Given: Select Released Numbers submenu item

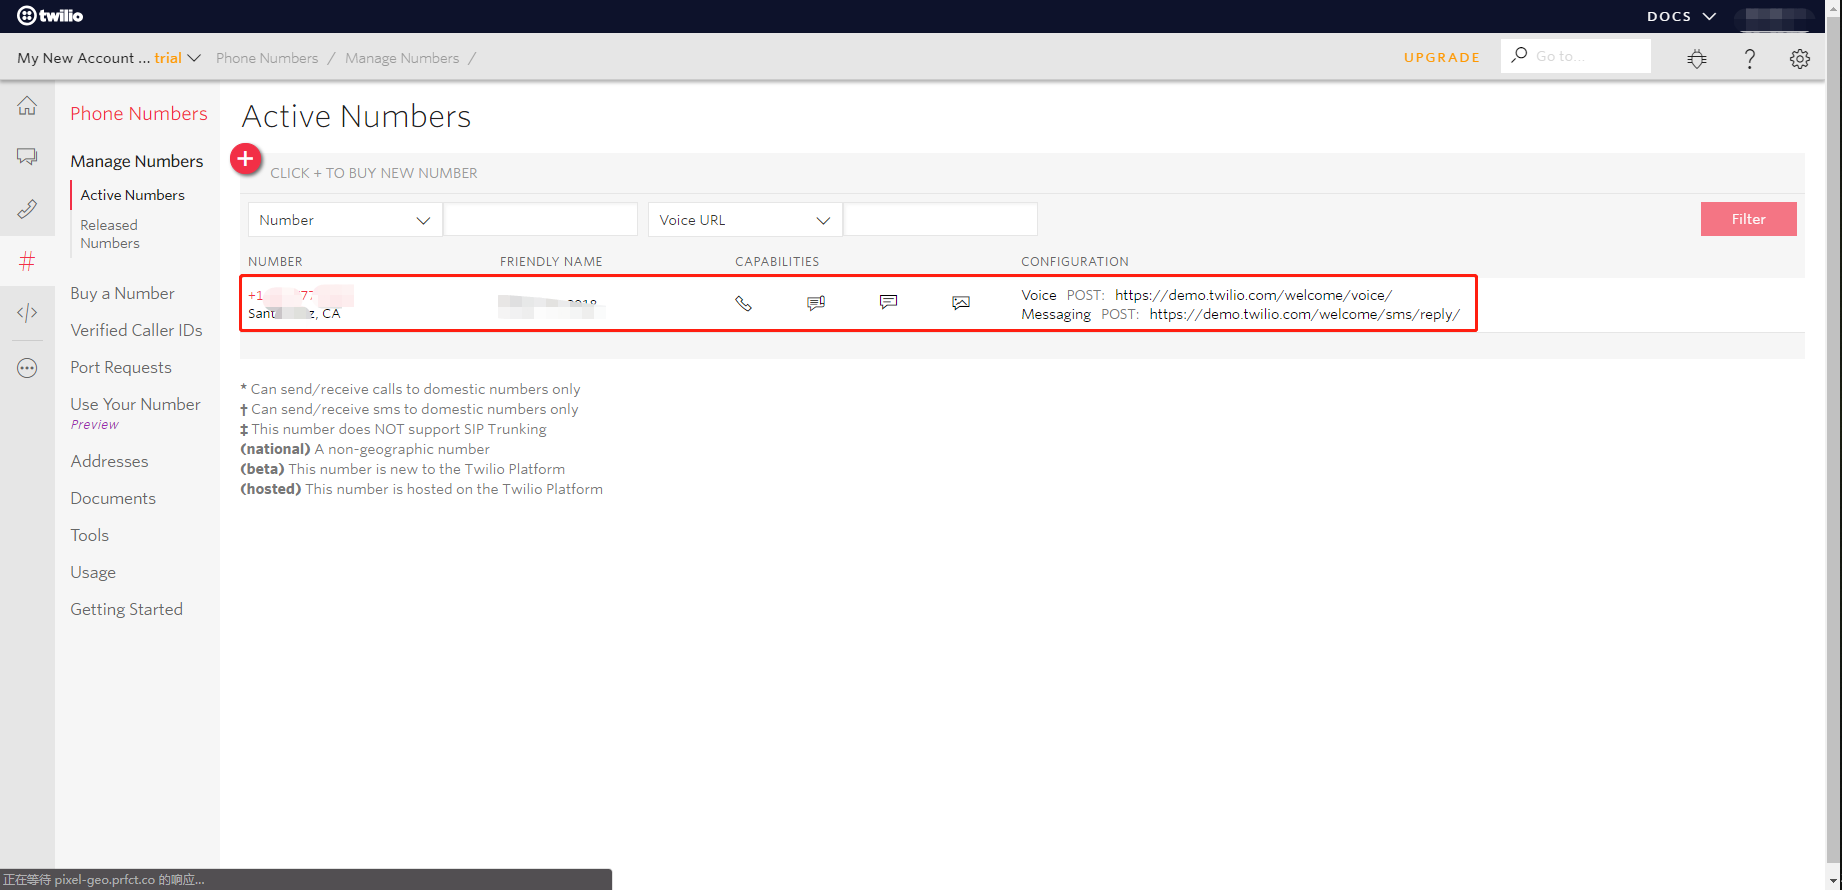Looking at the screenshot, I should [x=110, y=234].
